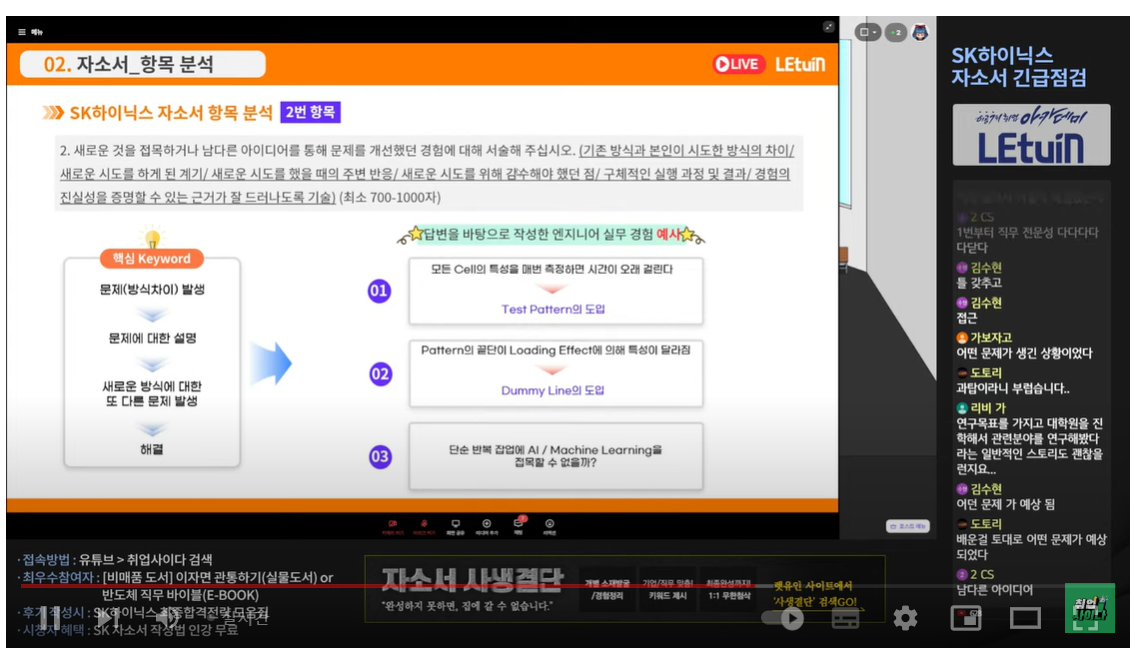Switch to miniplayer mode
This screenshot has height=651, width=1135.
point(966,618)
